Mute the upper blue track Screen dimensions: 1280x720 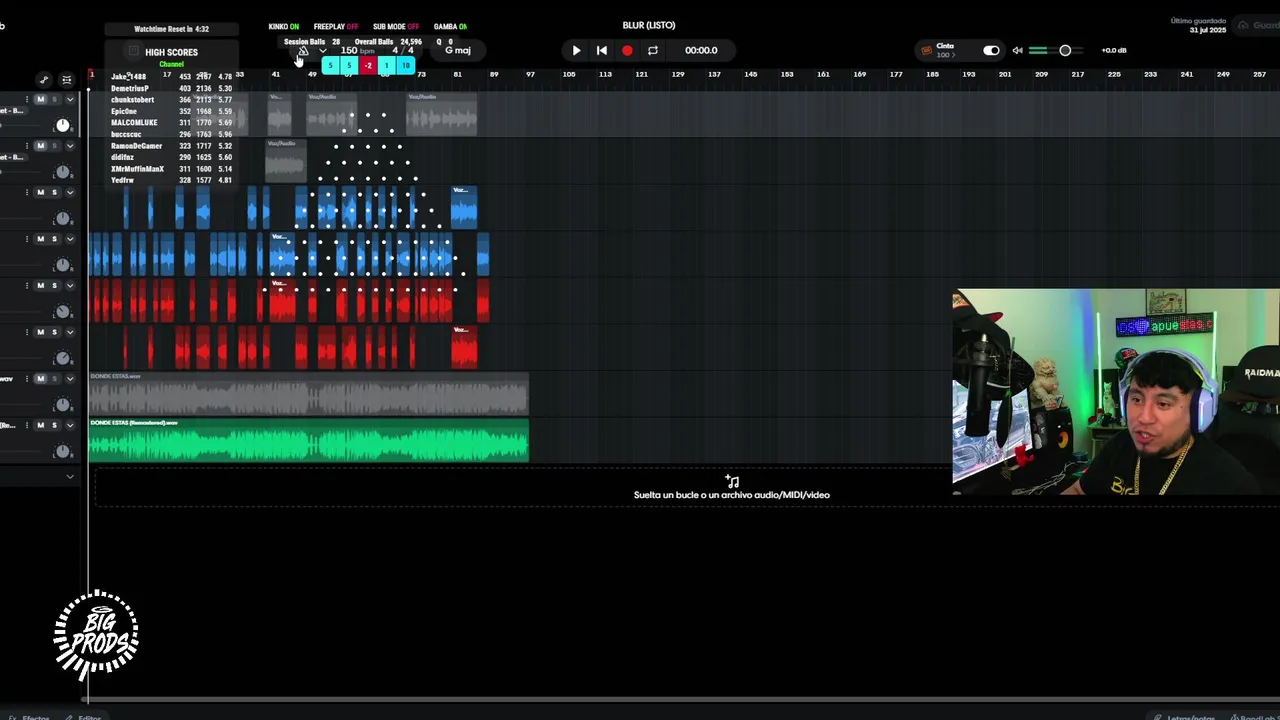pyautogui.click(x=40, y=192)
